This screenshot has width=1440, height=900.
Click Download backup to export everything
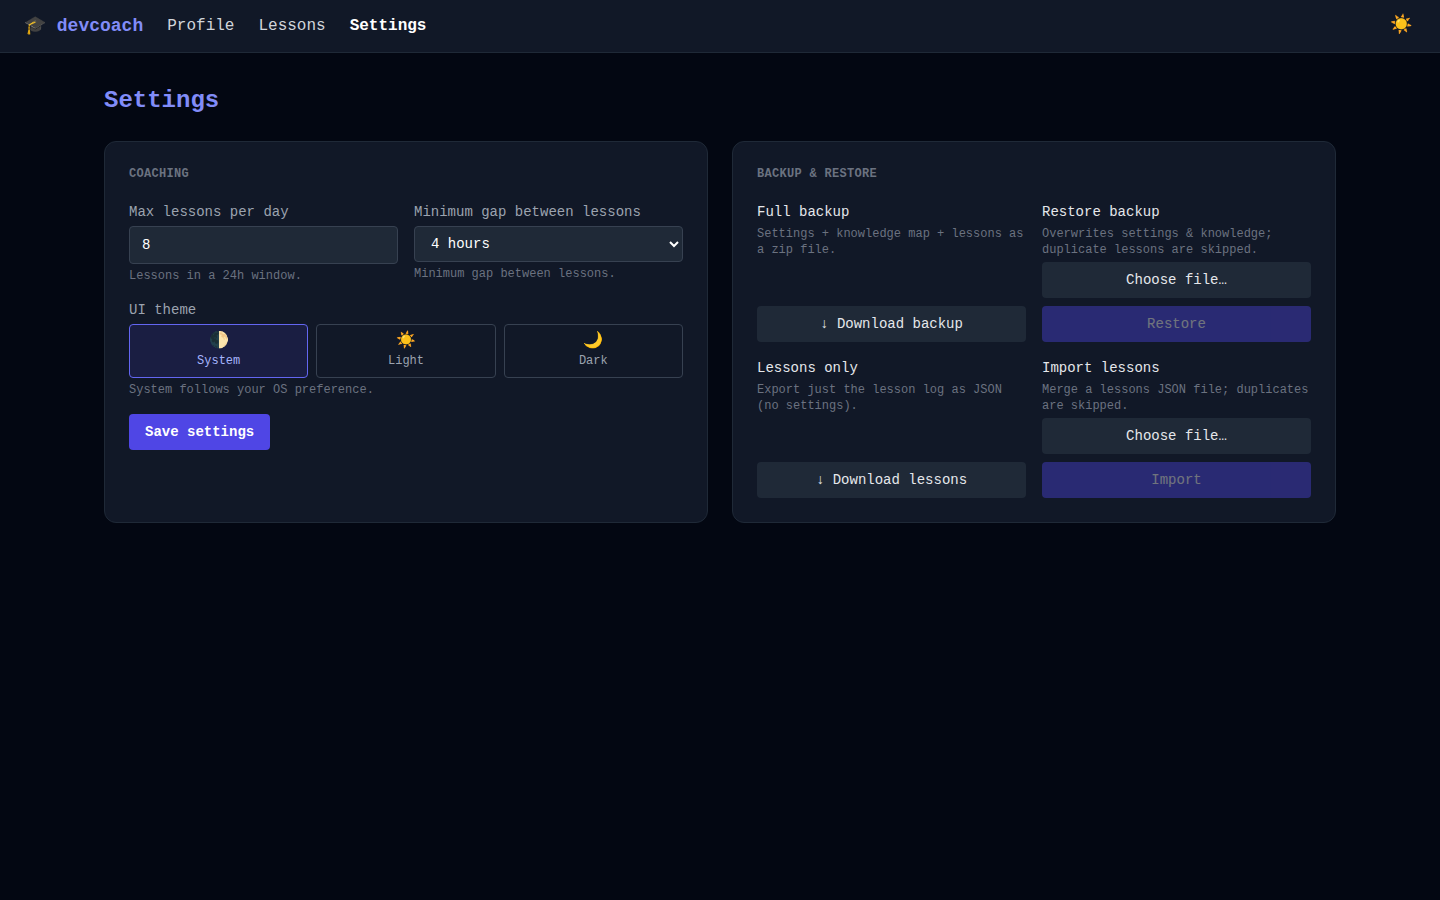coord(891,323)
